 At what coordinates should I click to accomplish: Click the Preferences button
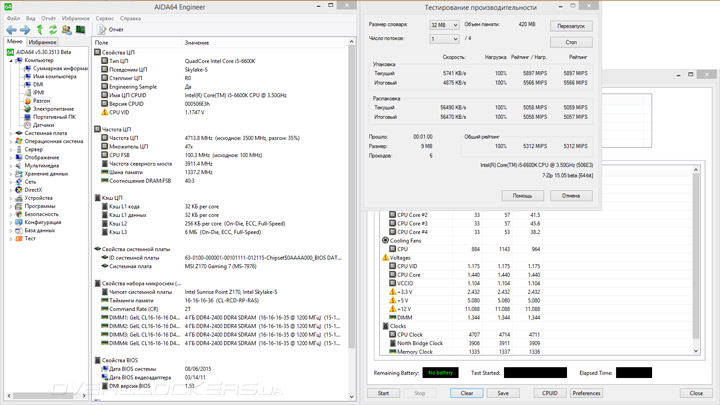[x=586, y=393]
